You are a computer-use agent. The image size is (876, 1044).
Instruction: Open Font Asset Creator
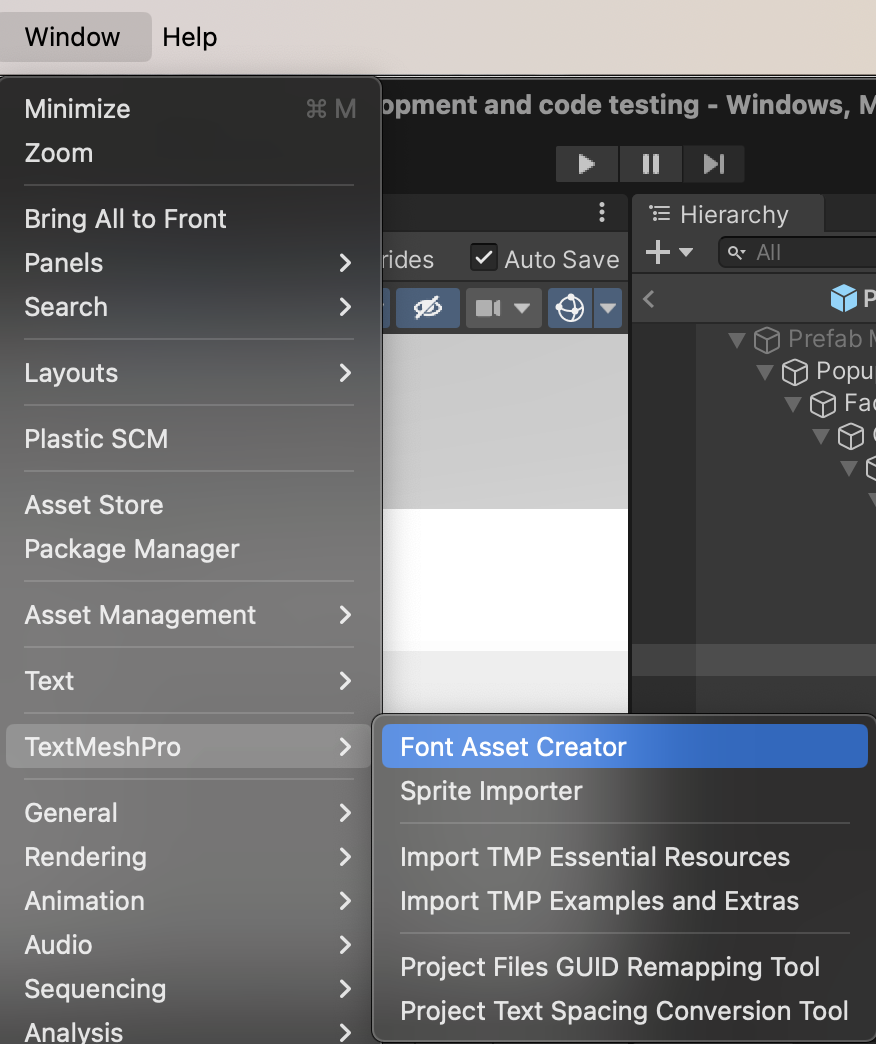[x=624, y=746]
